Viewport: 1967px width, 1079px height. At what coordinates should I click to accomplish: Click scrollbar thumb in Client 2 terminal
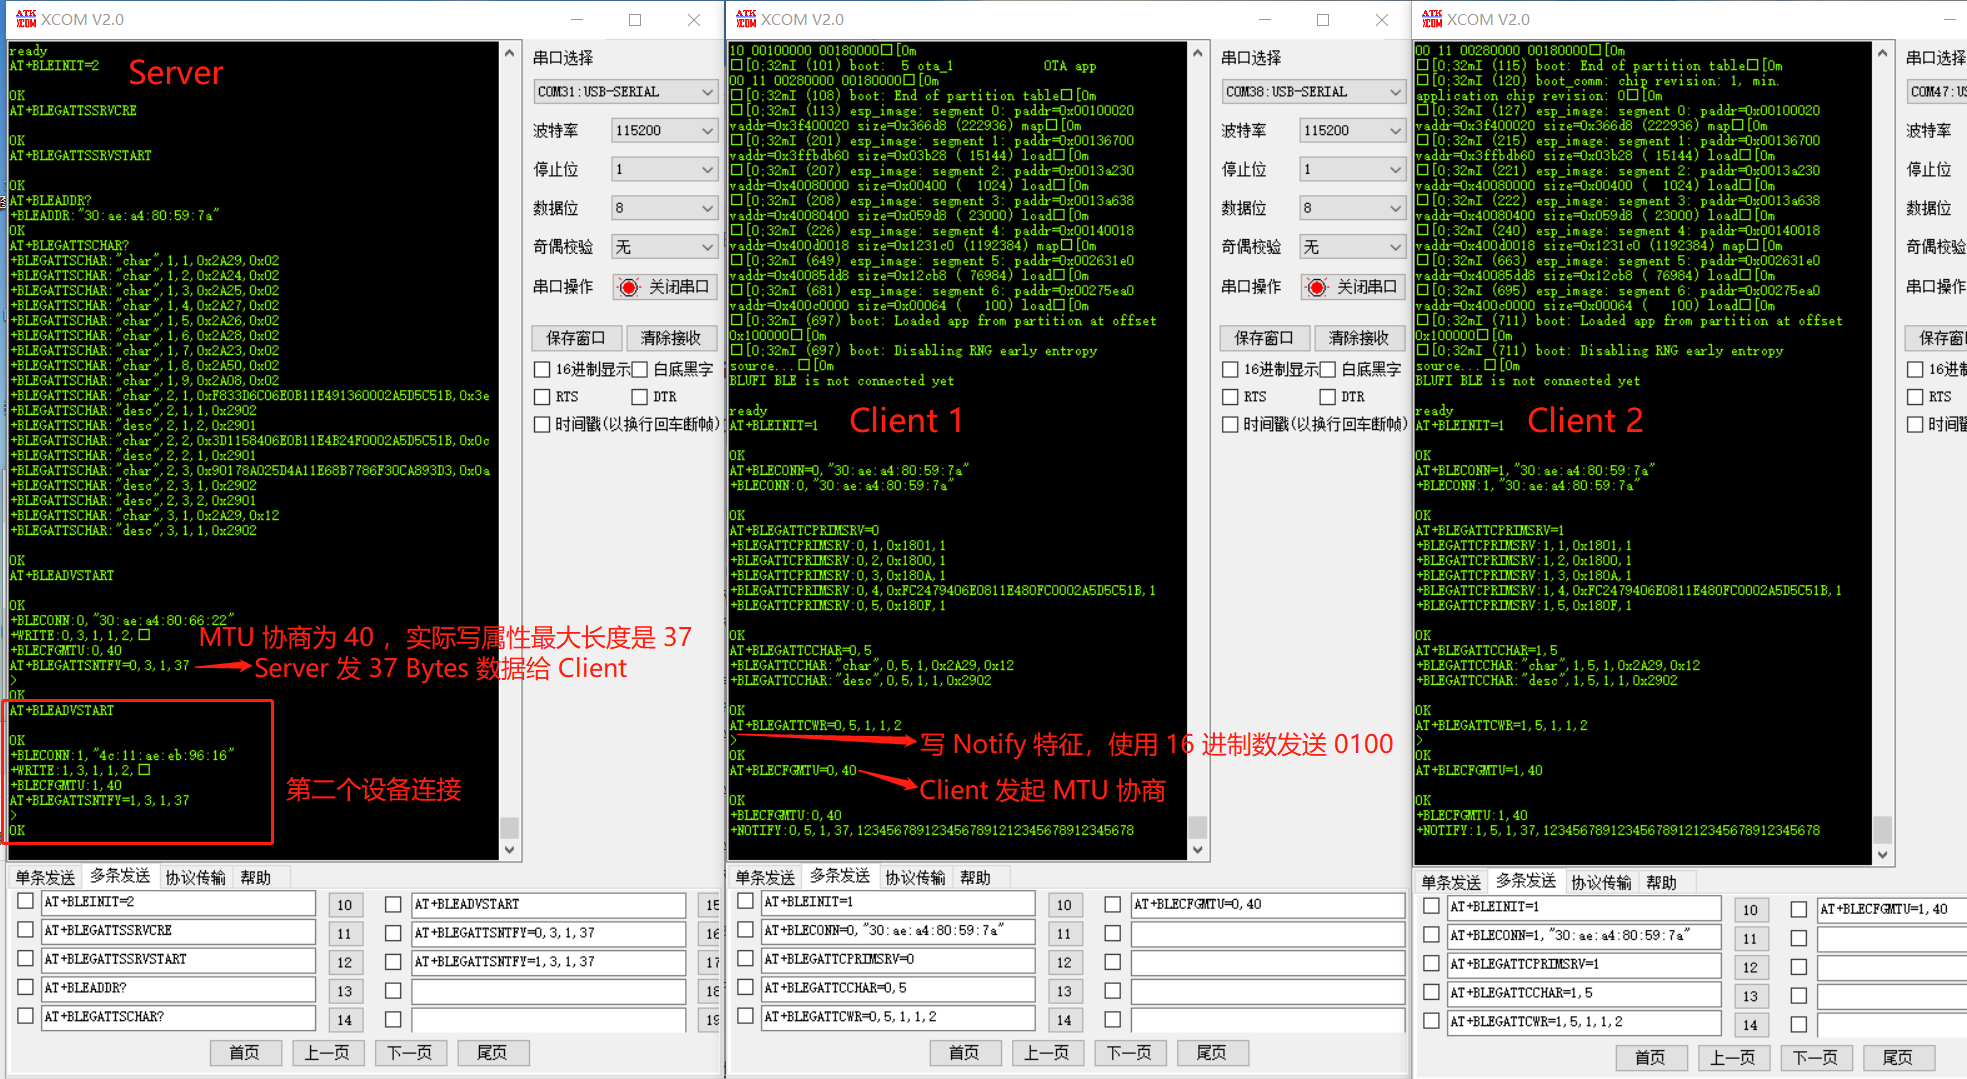pyautogui.click(x=1882, y=829)
